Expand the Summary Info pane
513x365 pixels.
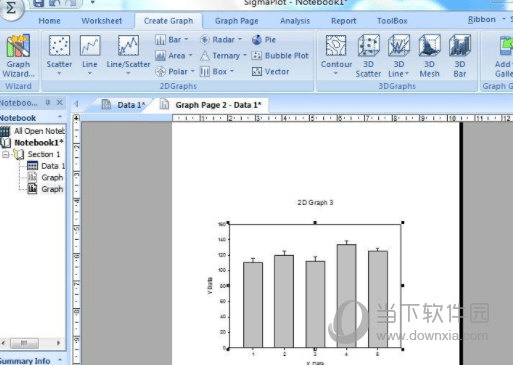60,360
